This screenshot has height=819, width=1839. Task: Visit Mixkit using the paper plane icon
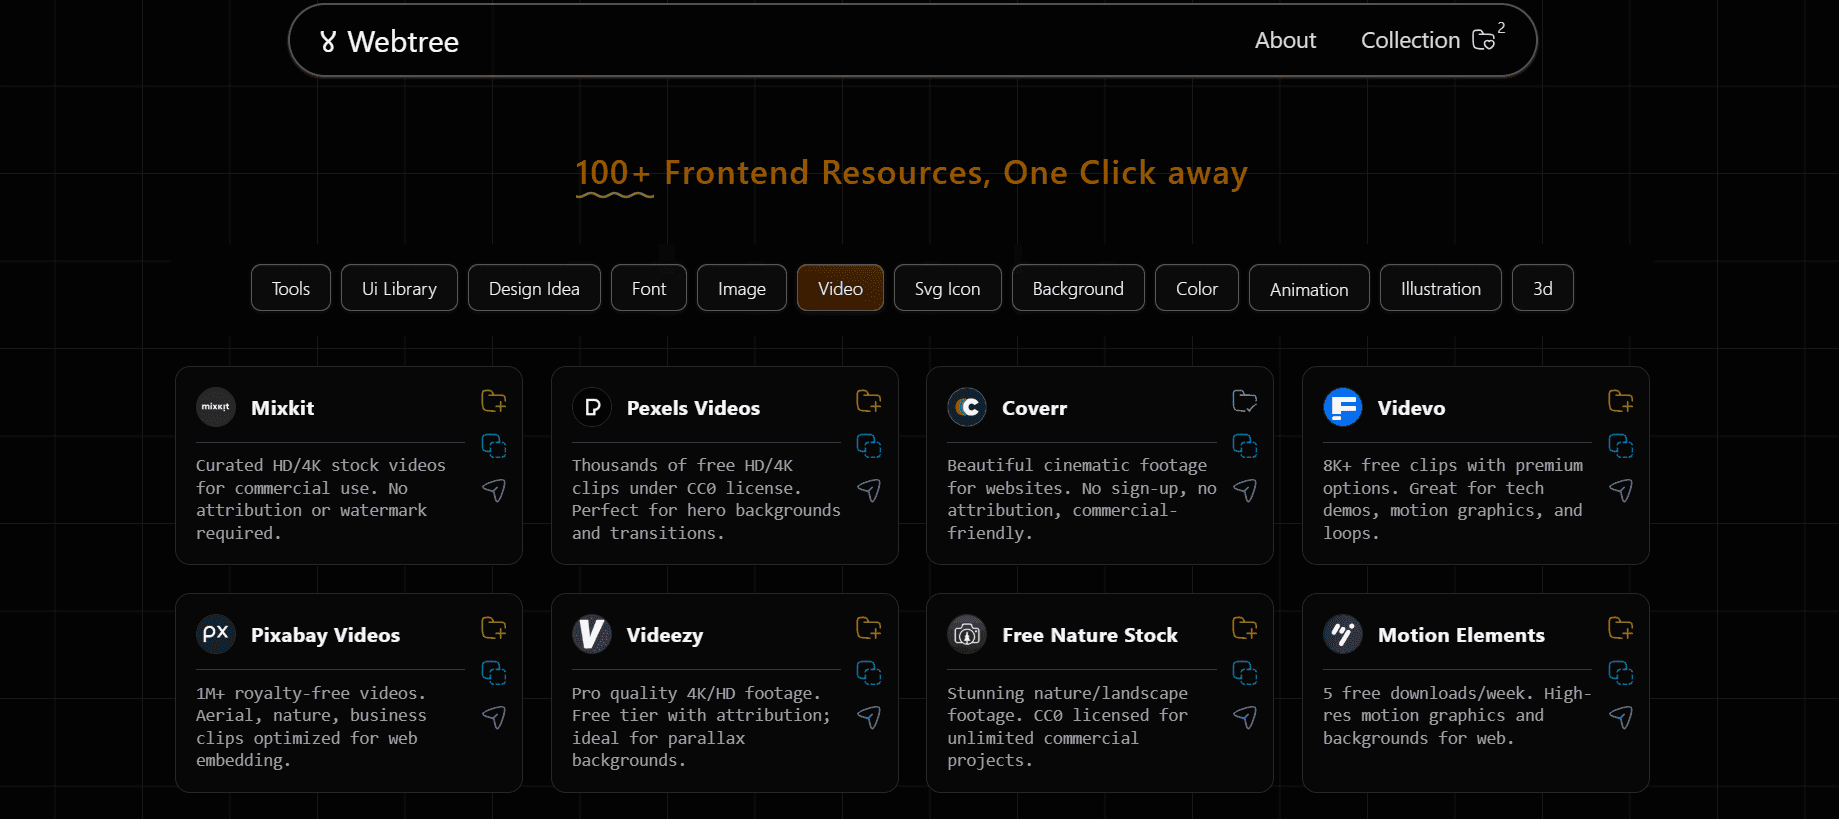(x=494, y=490)
